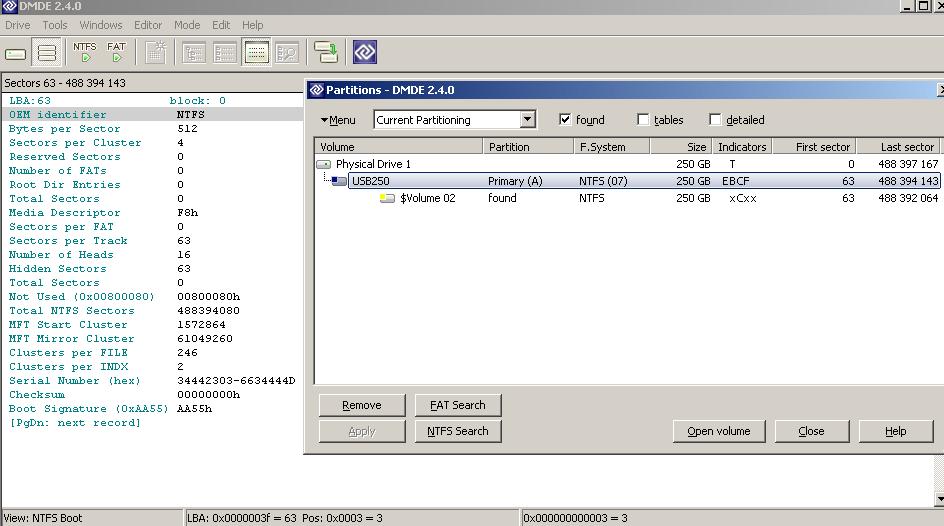Click the Help button in Partitions dialog

896,431
